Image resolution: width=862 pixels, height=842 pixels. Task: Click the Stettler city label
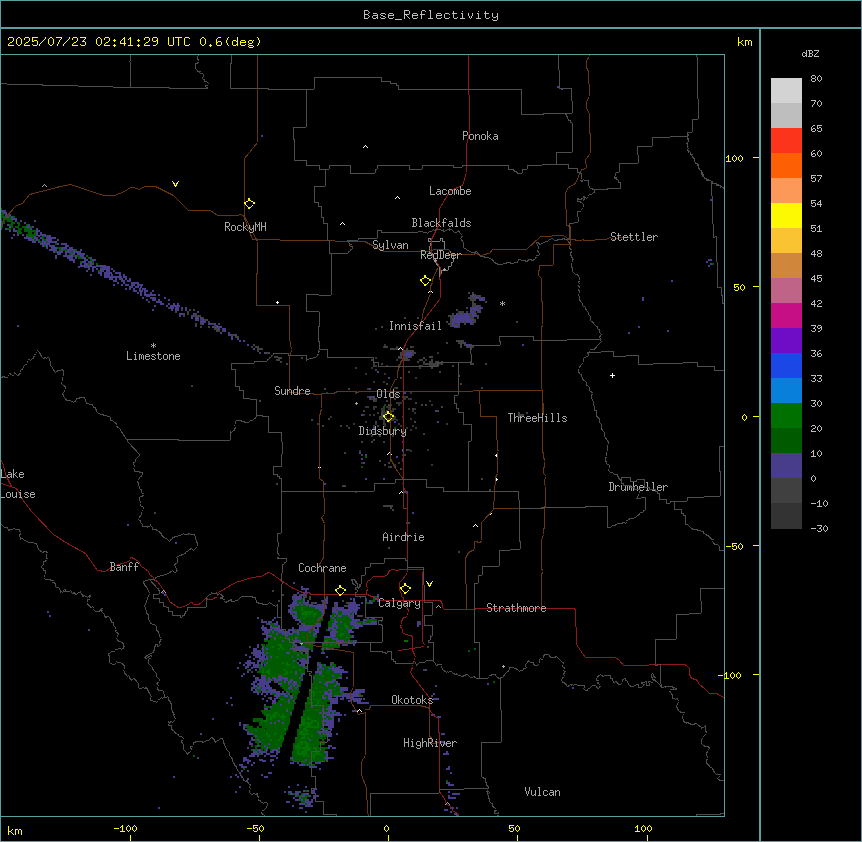click(x=634, y=237)
